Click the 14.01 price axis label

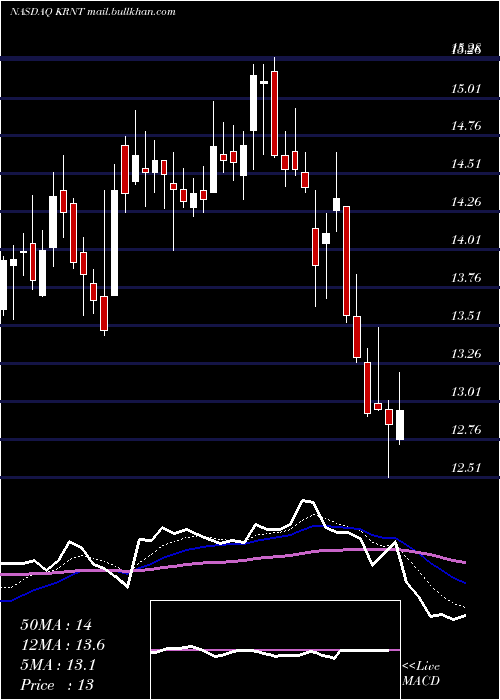(466, 240)
